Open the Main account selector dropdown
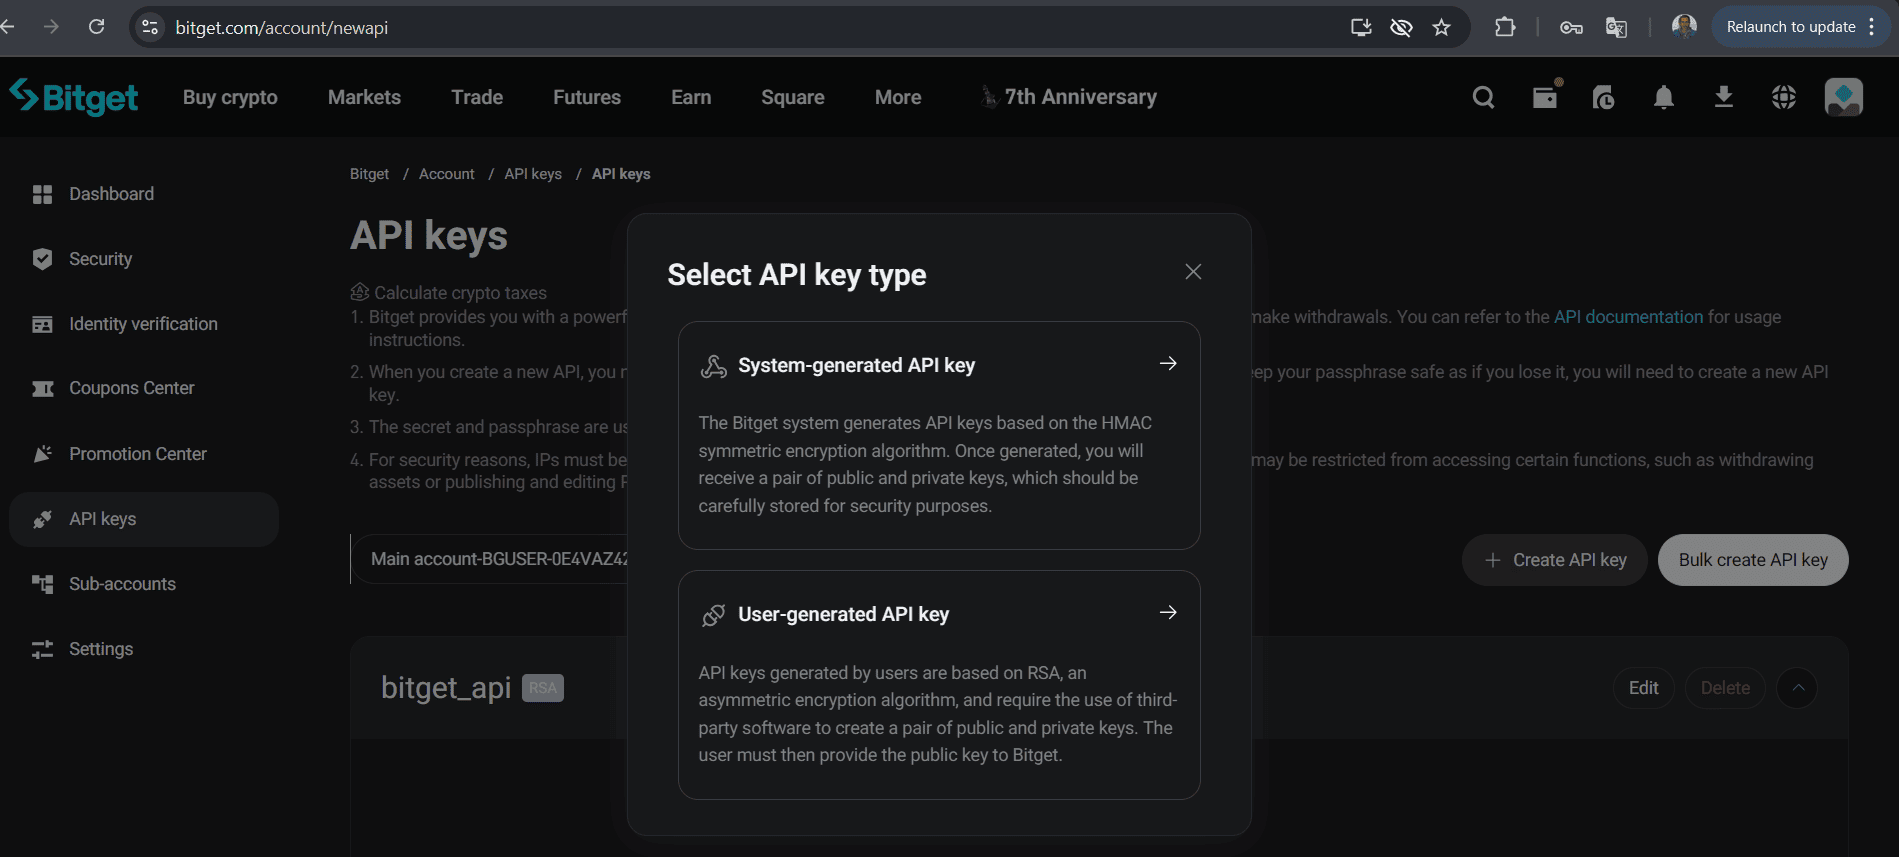The height and width of the screenshot is (857, 1899). click(x=489, y=559)
